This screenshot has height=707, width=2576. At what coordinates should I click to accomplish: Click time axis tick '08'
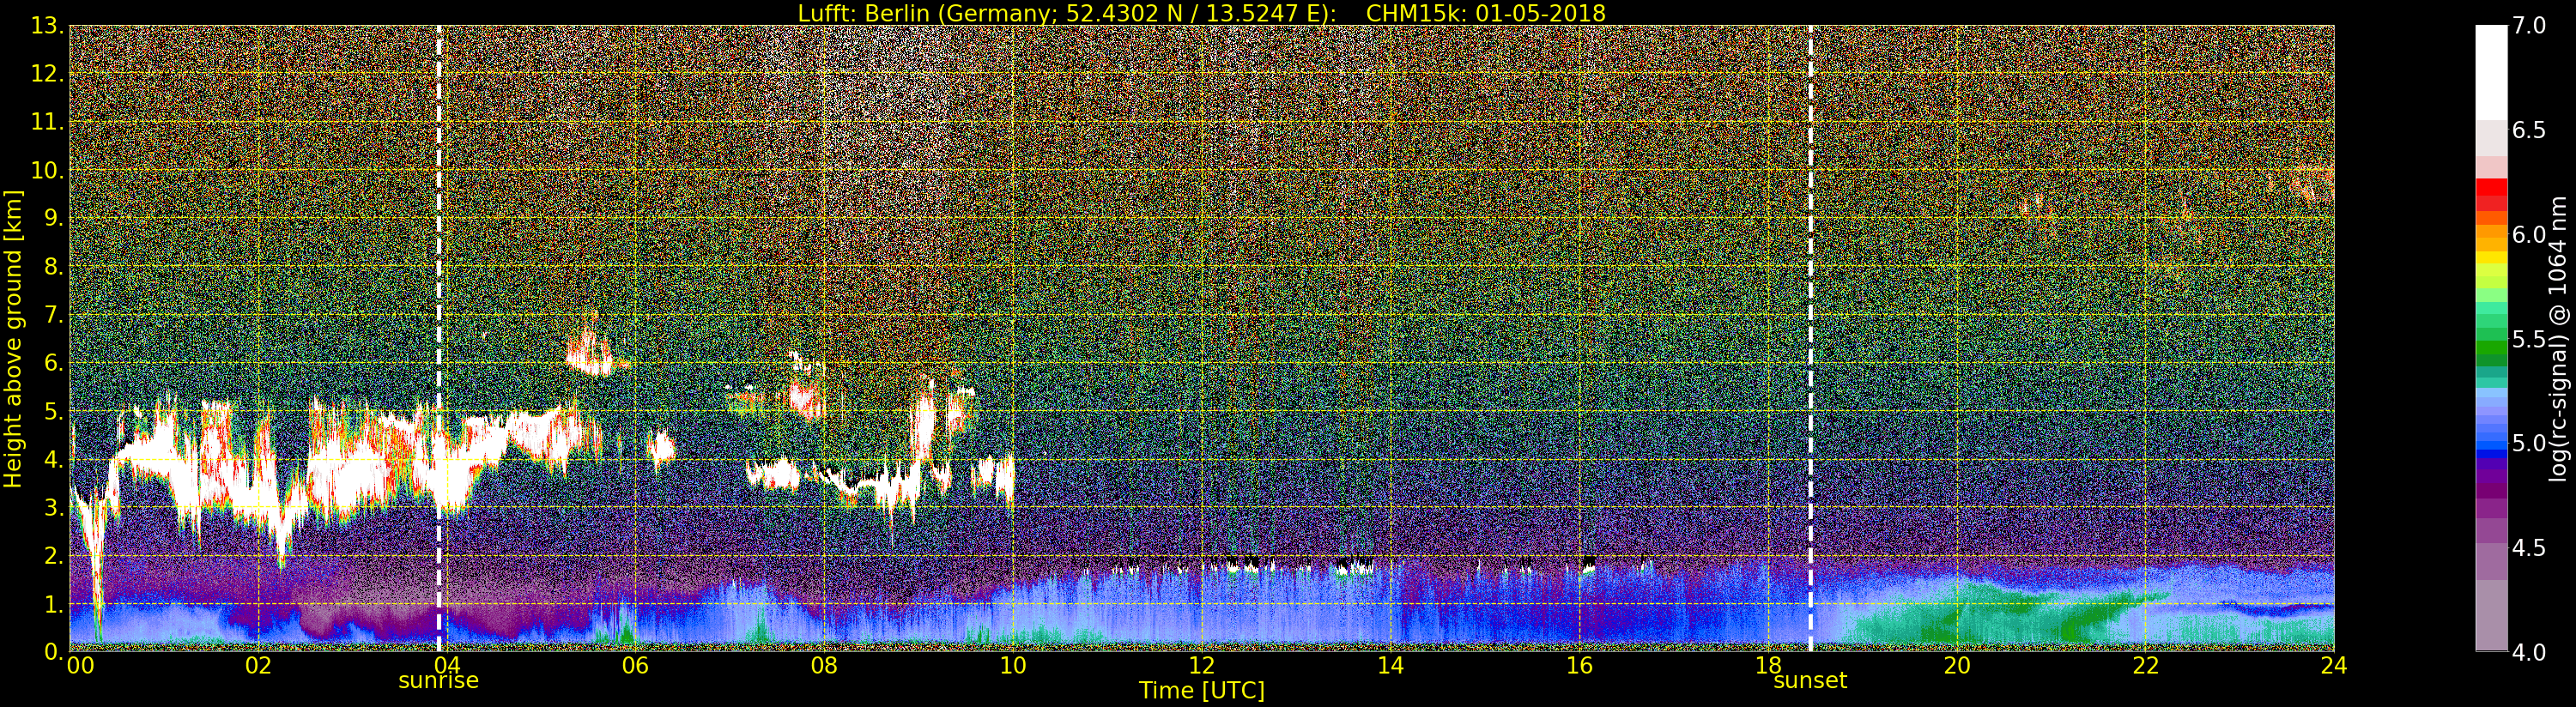824,666
